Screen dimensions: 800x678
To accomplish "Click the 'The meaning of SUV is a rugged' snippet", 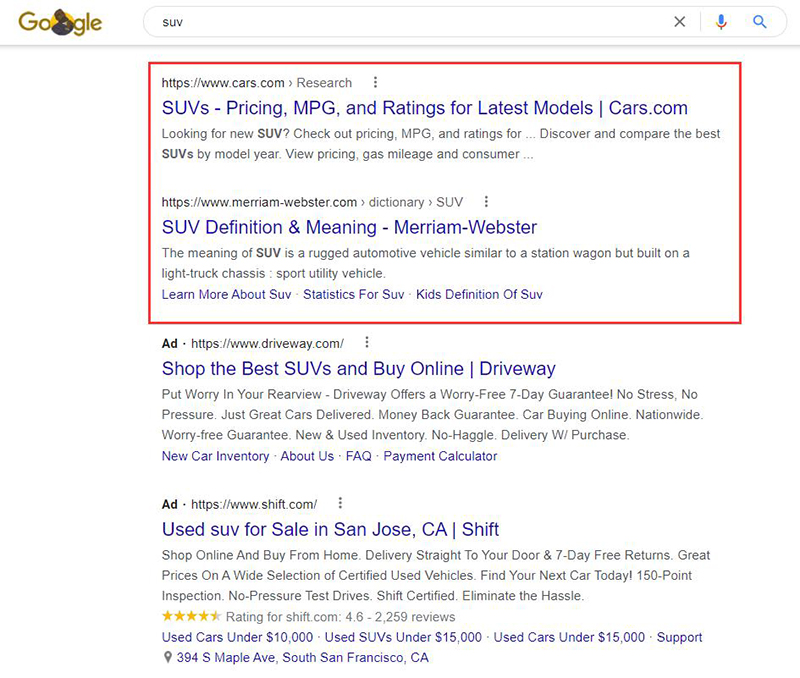I will (426, 263).
